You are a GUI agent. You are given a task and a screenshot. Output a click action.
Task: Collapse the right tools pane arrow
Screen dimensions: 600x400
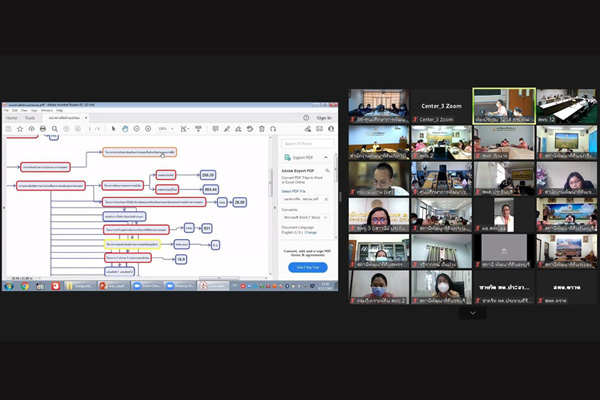(x=275, y=208)
